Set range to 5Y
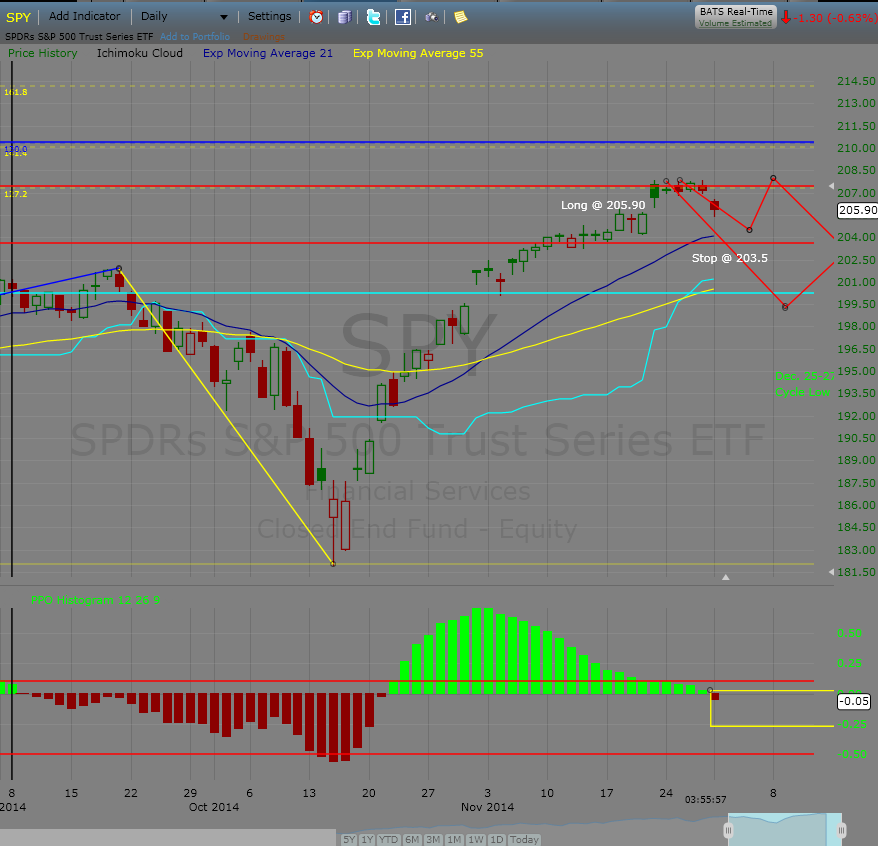878x846 pixels. pos(349,839)
